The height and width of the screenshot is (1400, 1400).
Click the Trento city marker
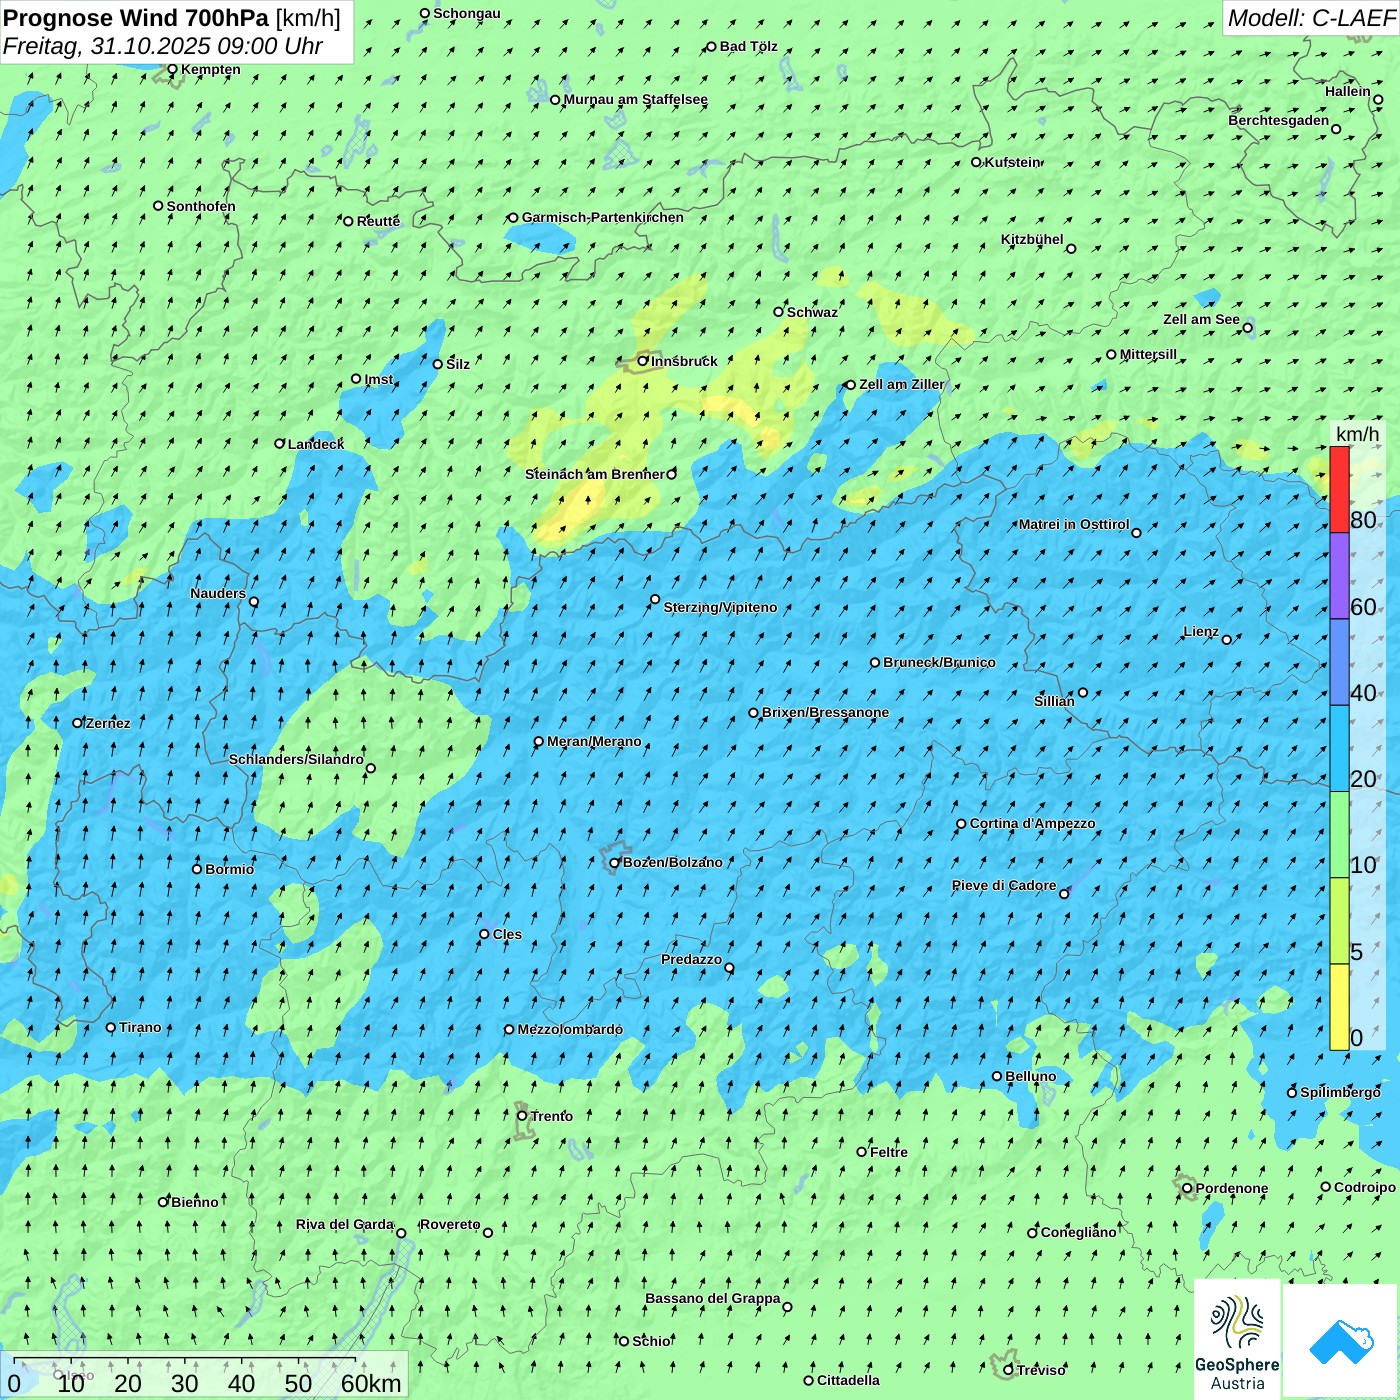pyautogui.click(x=522, y=1116)
